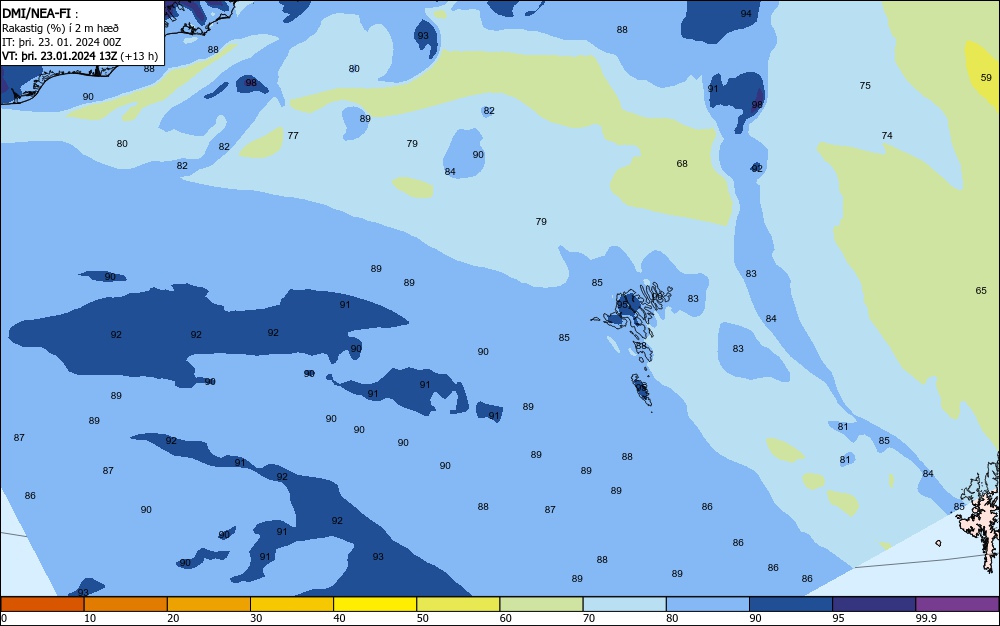The width and height of the screenshot is (1000, 626).
Task: Click the yellow-green 50–60 legend swatch
Action: click(458, 604)
